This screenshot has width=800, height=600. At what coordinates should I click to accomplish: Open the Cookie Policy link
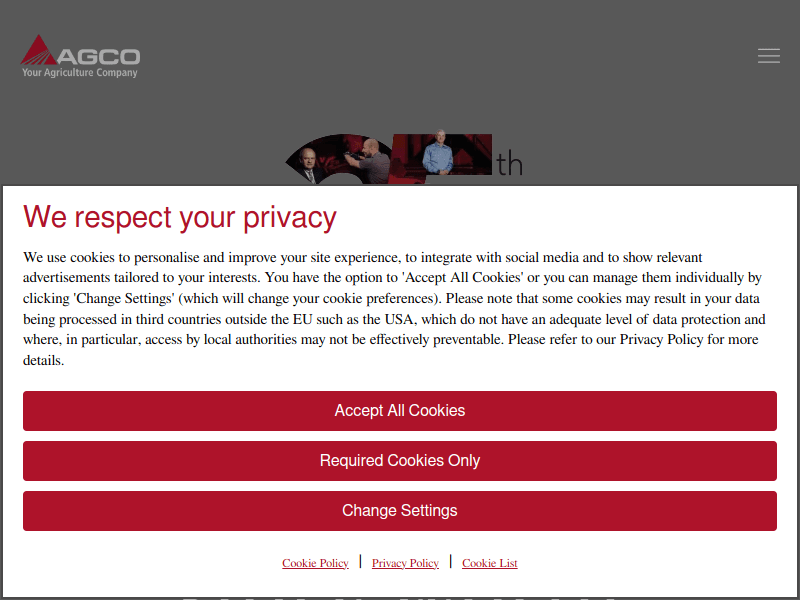pyautogui.click(x=315, y=563)
